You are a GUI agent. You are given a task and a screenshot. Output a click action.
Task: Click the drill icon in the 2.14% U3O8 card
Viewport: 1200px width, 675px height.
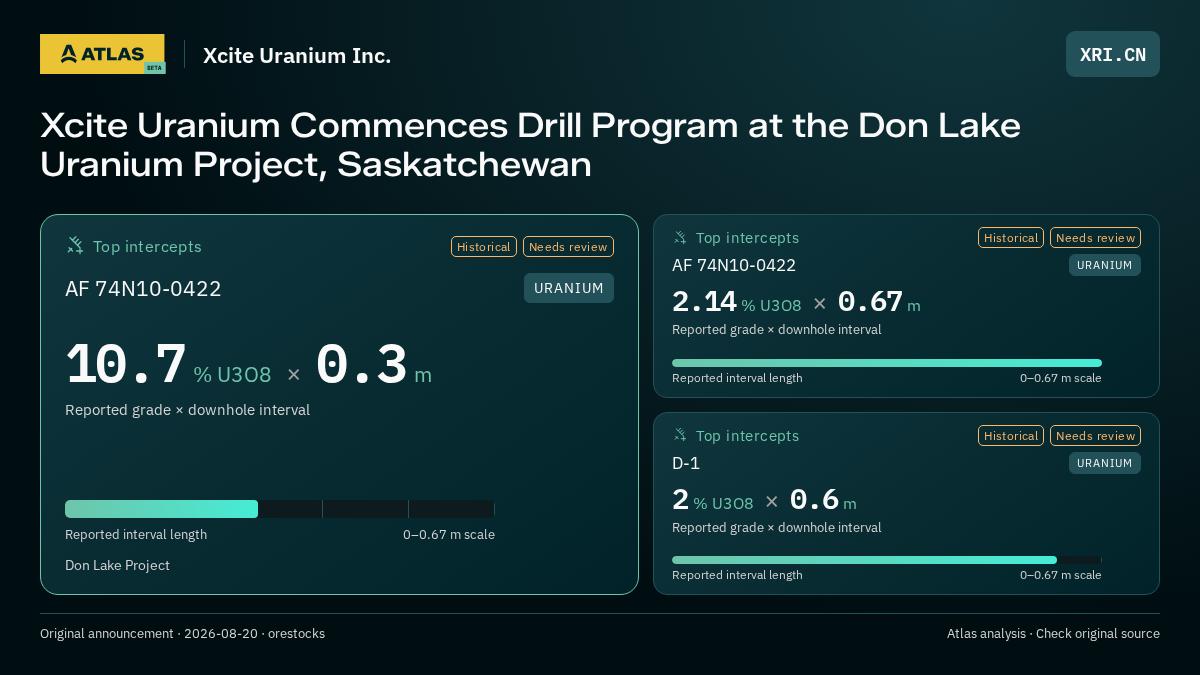(x=680, y=237)
